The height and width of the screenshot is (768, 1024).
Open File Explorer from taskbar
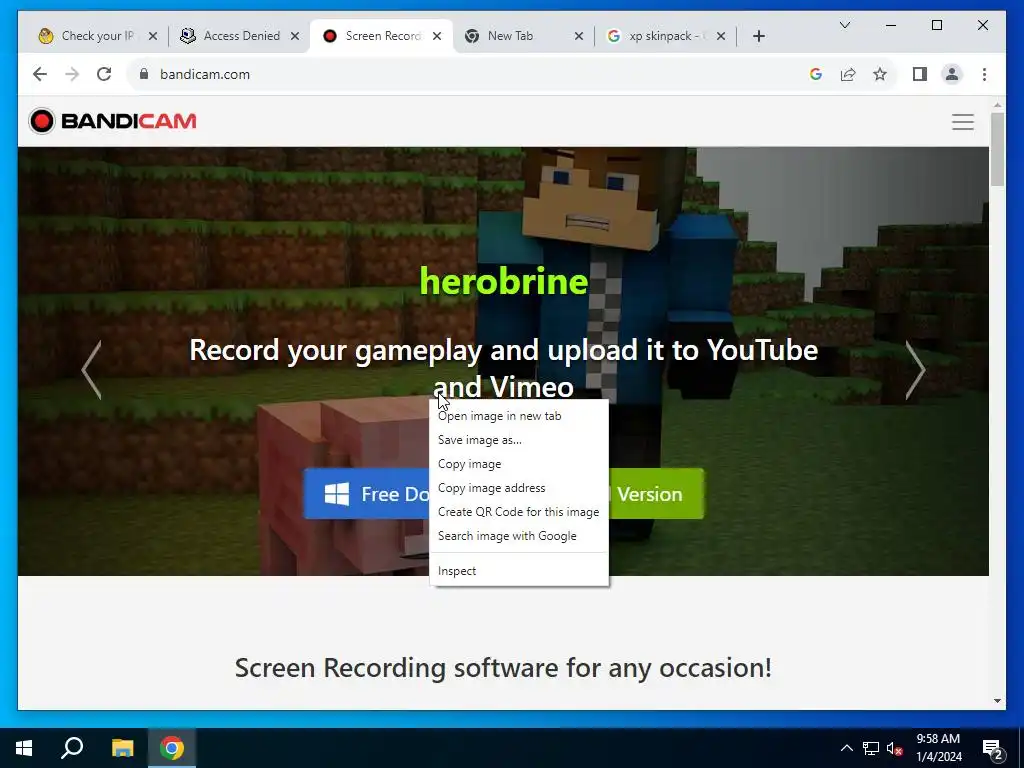pyautogui.click(x=122, y=748)
